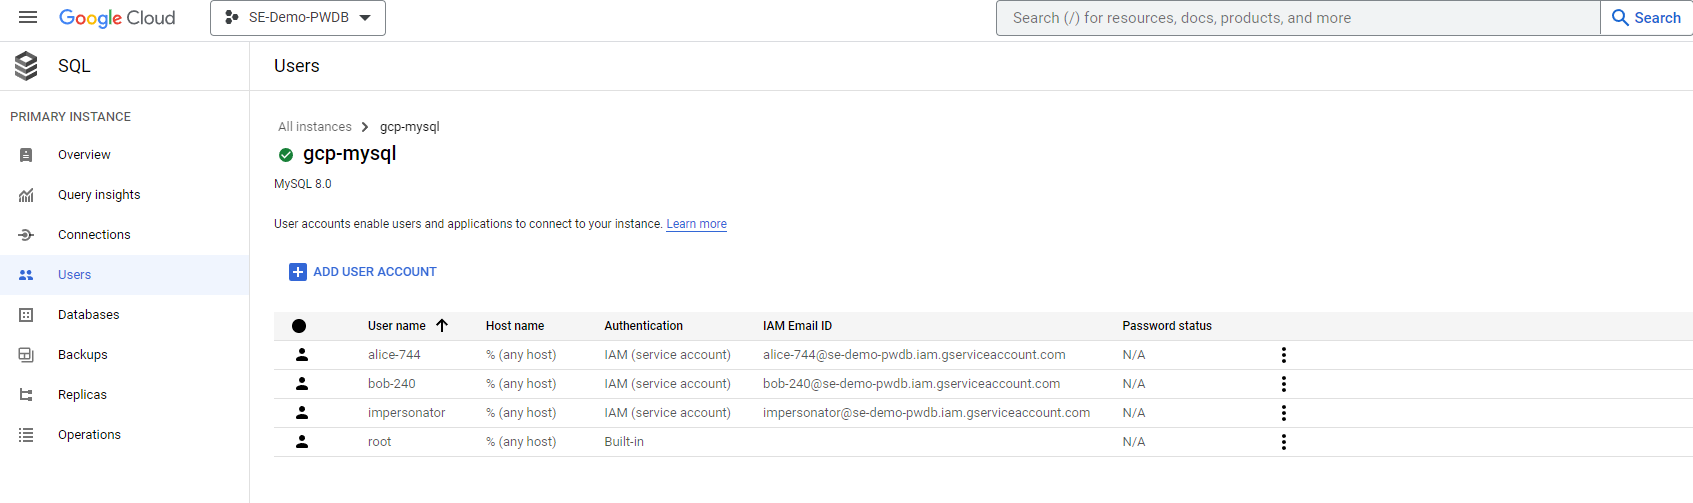This screenshot has width=1693, height=503.
Task: Click the Query insights chart icon
Action: [x=26, y=195]
